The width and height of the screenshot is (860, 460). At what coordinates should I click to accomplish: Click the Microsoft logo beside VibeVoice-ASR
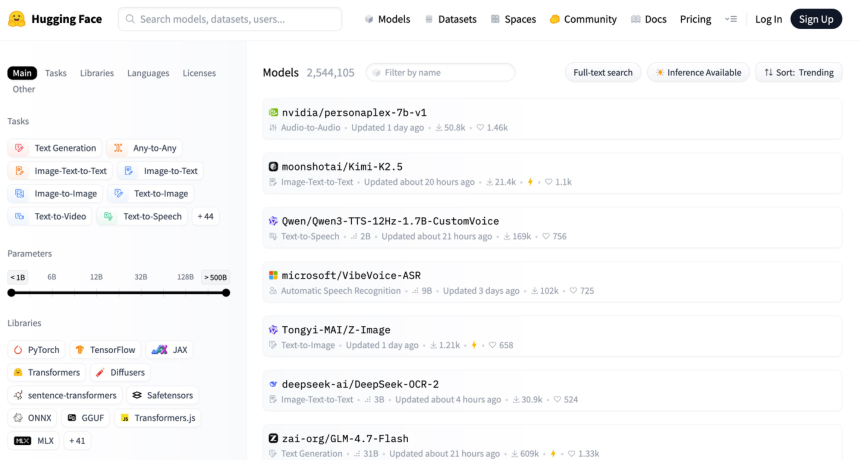pyautogui.click(x=273, y=275)
